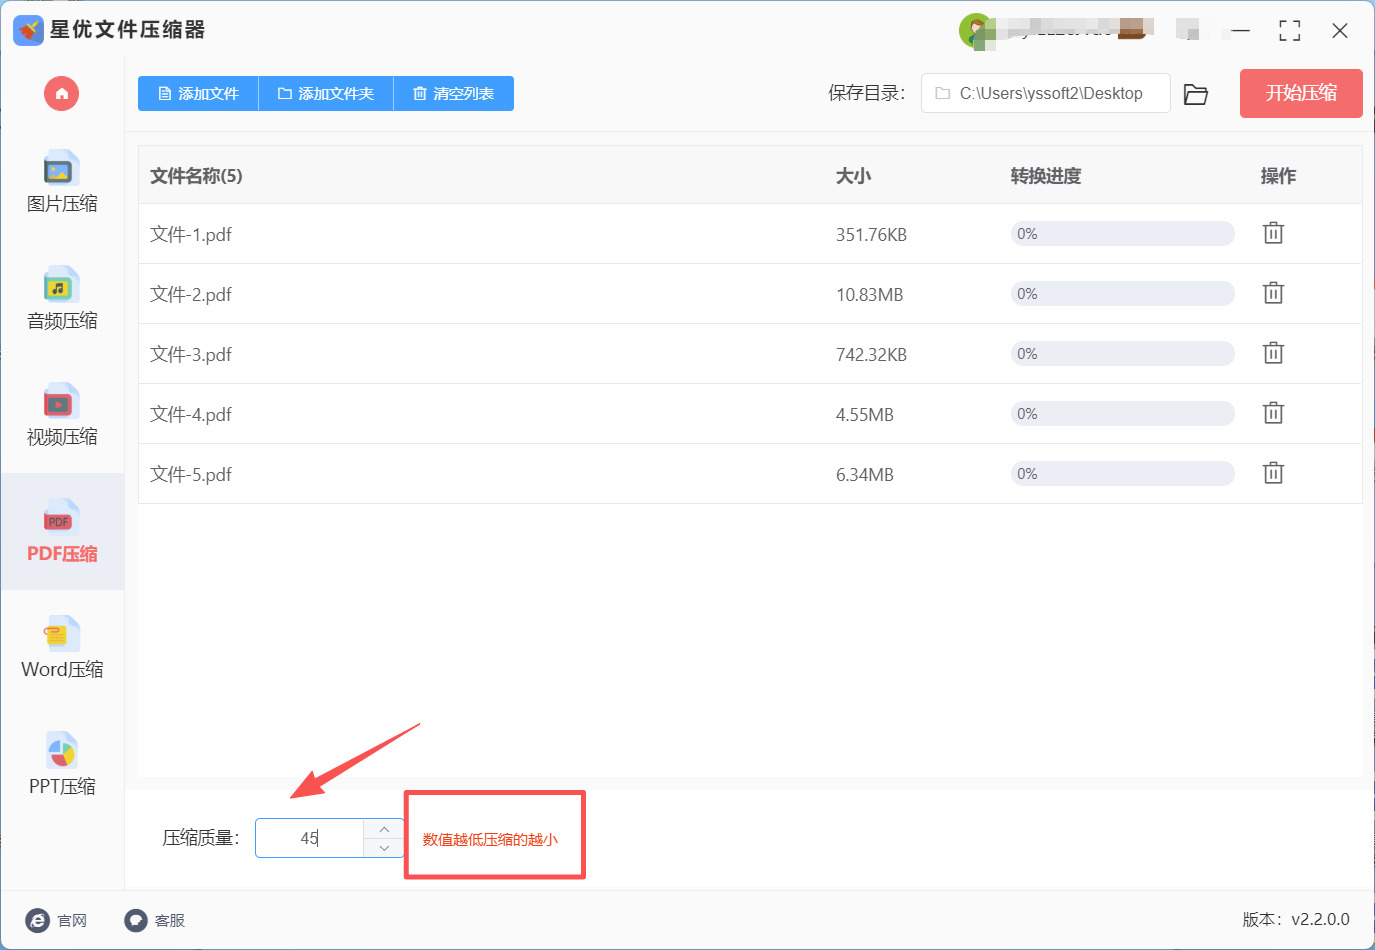This screenshot has height=950, width=1375.
Task: Delete 文件-2.pdf using its trash icon
Action: tap(1273, 293)
